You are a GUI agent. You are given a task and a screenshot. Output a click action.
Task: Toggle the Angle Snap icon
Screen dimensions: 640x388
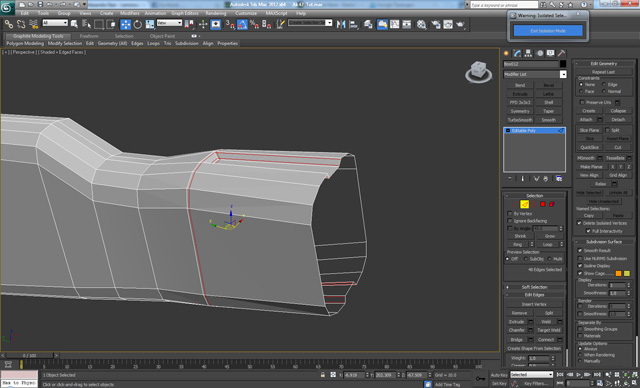pos(242,24)
